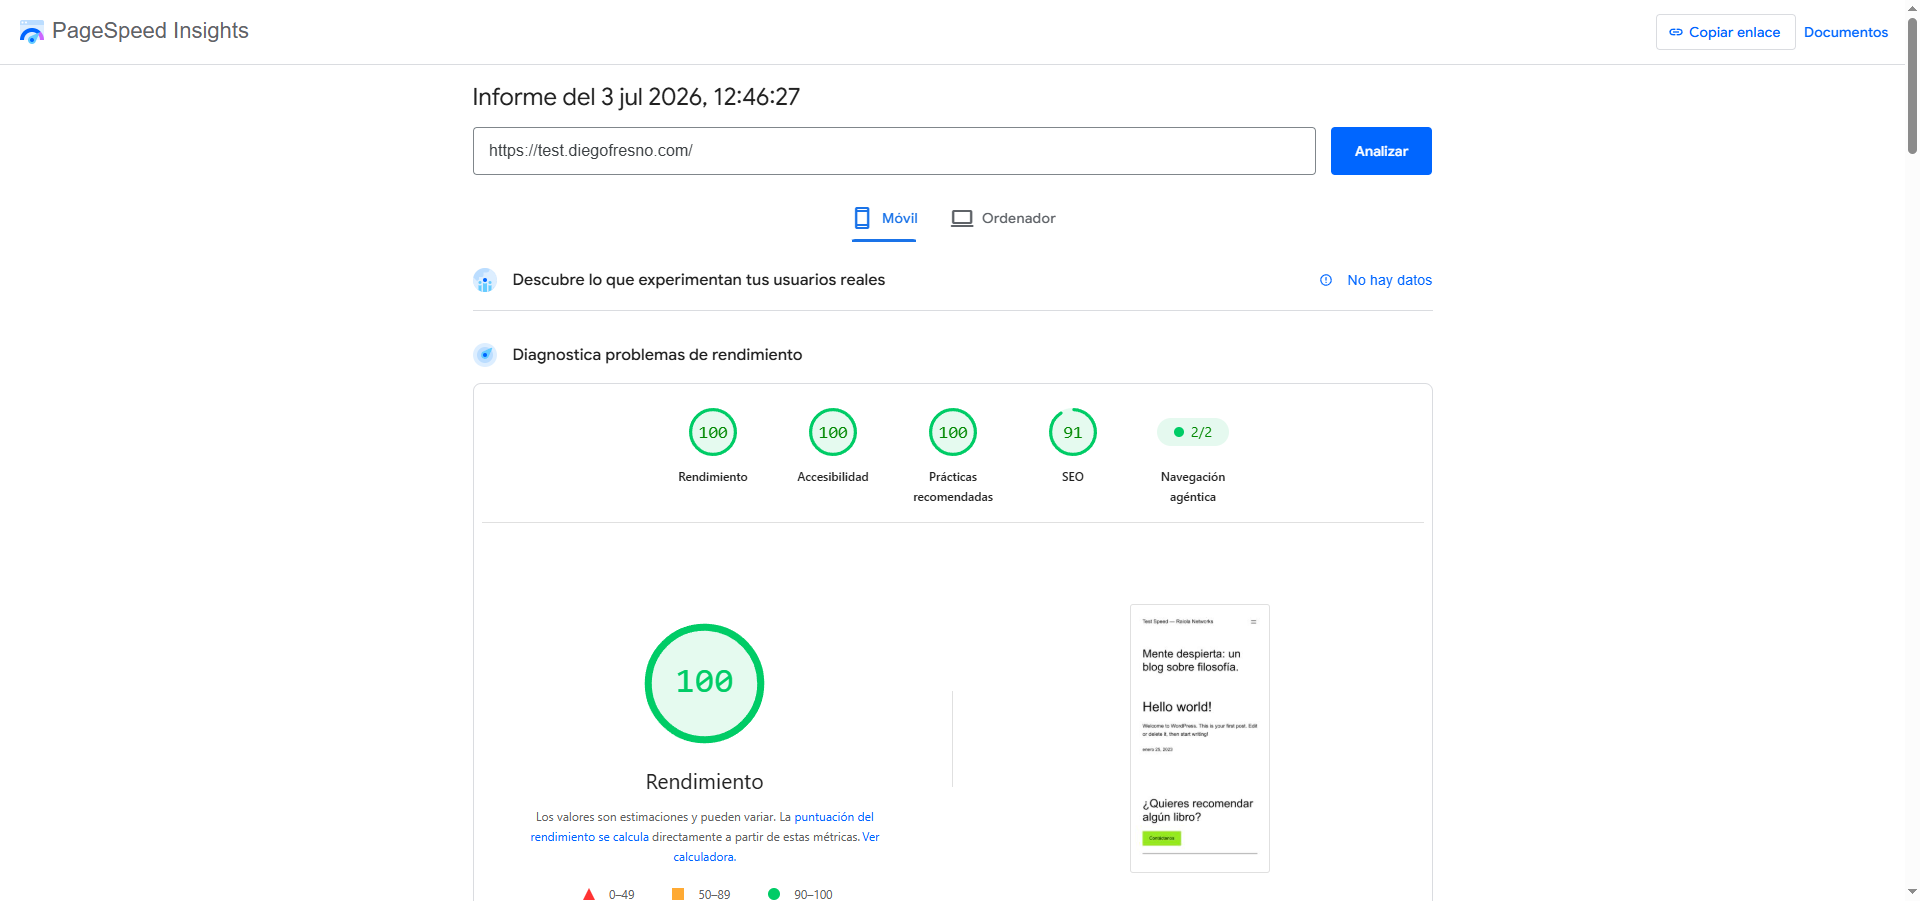Click the real users experience section icon

485,280
